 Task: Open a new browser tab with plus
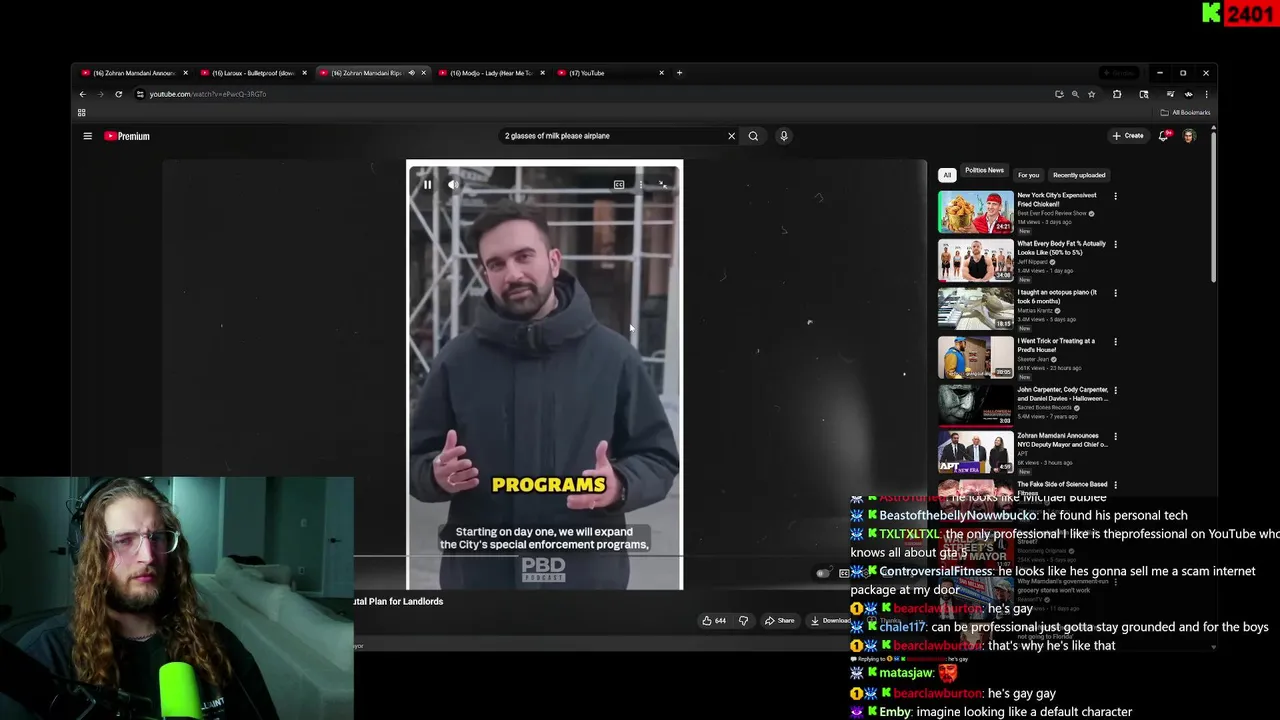(x=679, y=73)
